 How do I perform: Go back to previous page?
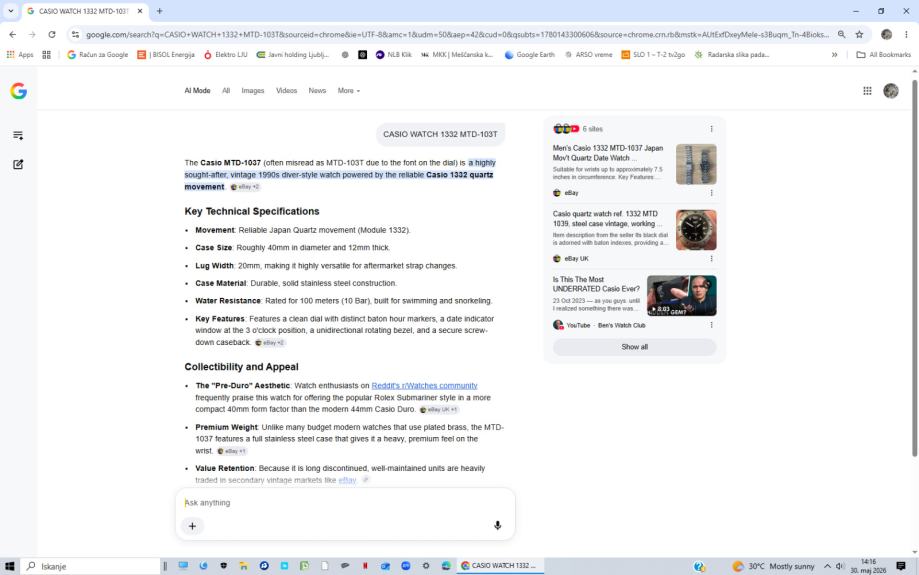[x=13, y=35]
